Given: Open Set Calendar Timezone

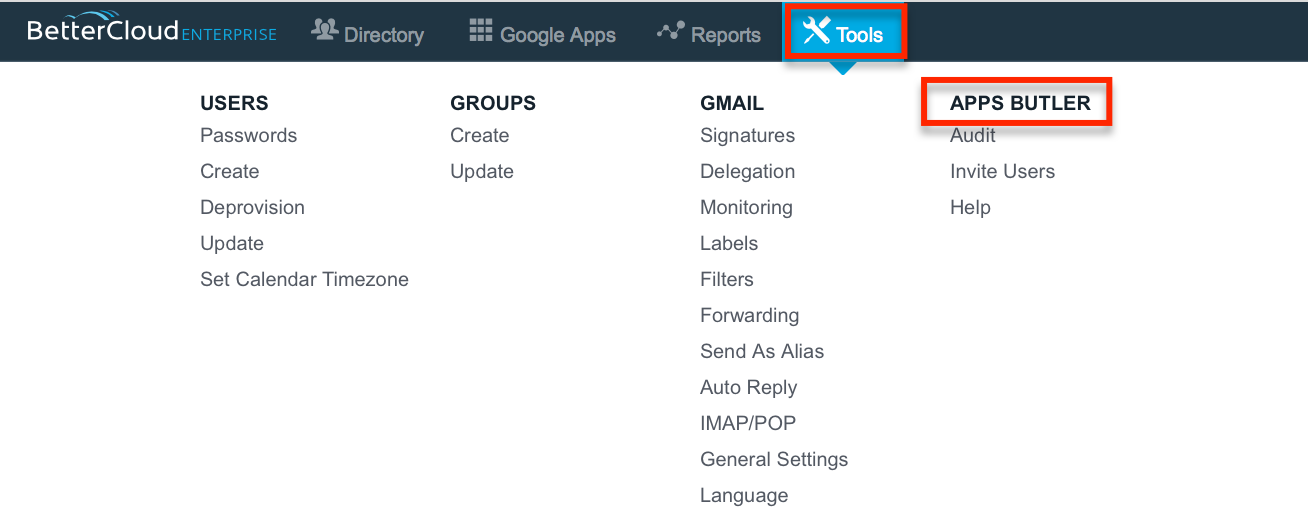Looking at the screenshot, I should (x=304, y=279).
